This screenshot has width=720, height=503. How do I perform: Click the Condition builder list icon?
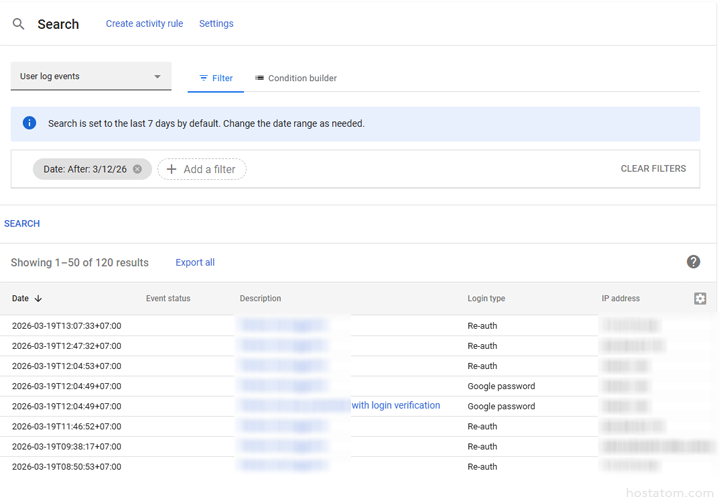[x=260, y=78]
